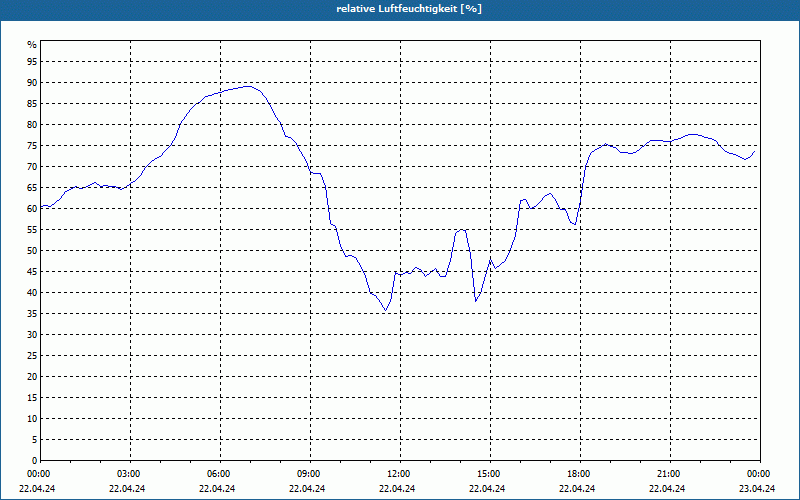Click the 22.04.24 date beneath 06:00
Image resolution: width=800 pixels, height=500 pixels.
tap(217, 489)
